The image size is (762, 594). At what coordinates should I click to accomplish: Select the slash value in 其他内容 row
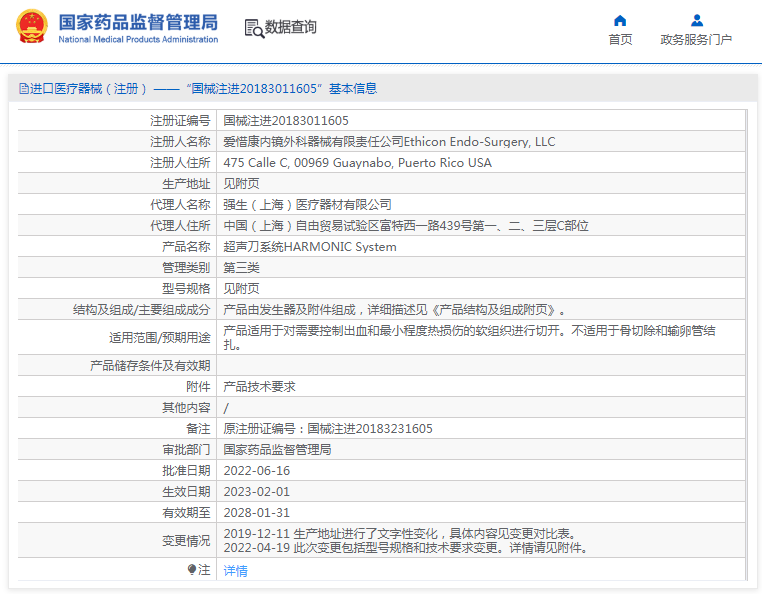[x=226, y=408]
